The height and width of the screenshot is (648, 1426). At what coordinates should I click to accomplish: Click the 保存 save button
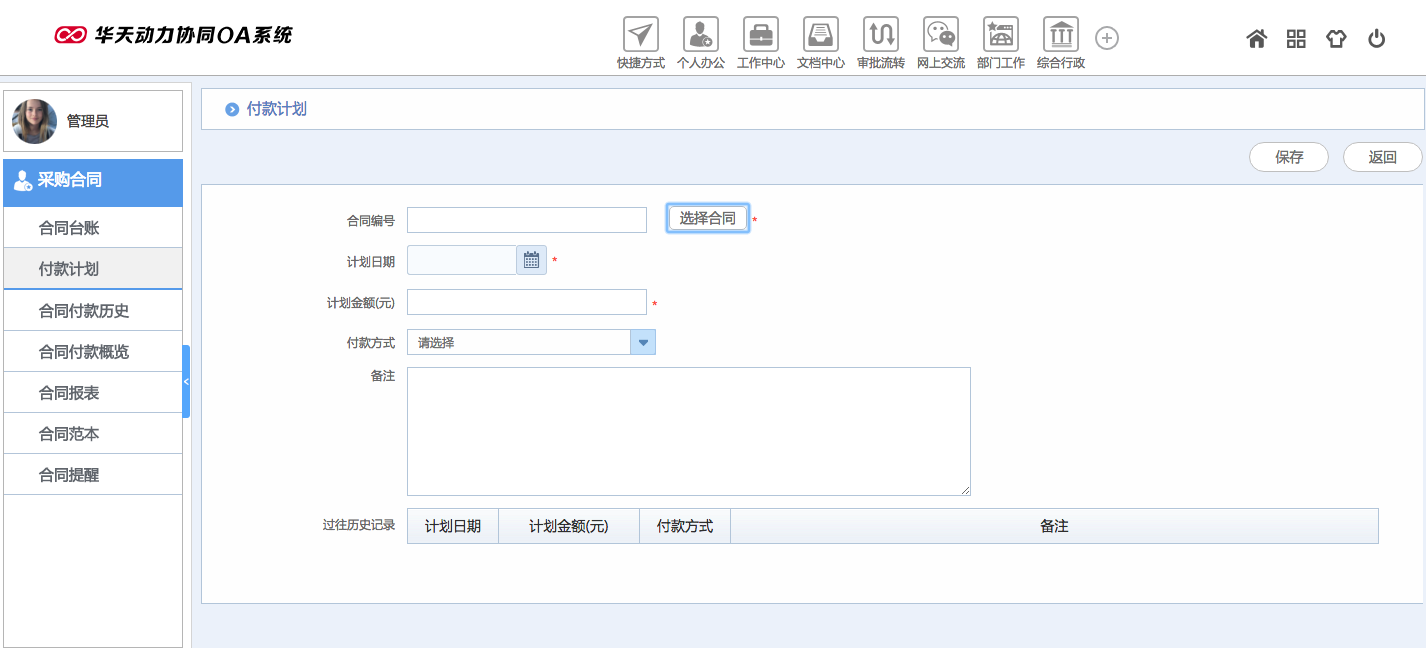point(1288,157)
